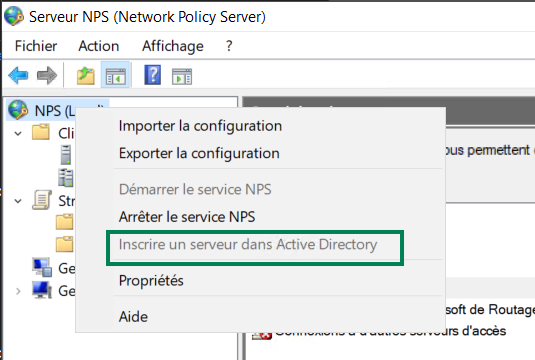Select the first folder icon under the "Str" node

(64, 222)
